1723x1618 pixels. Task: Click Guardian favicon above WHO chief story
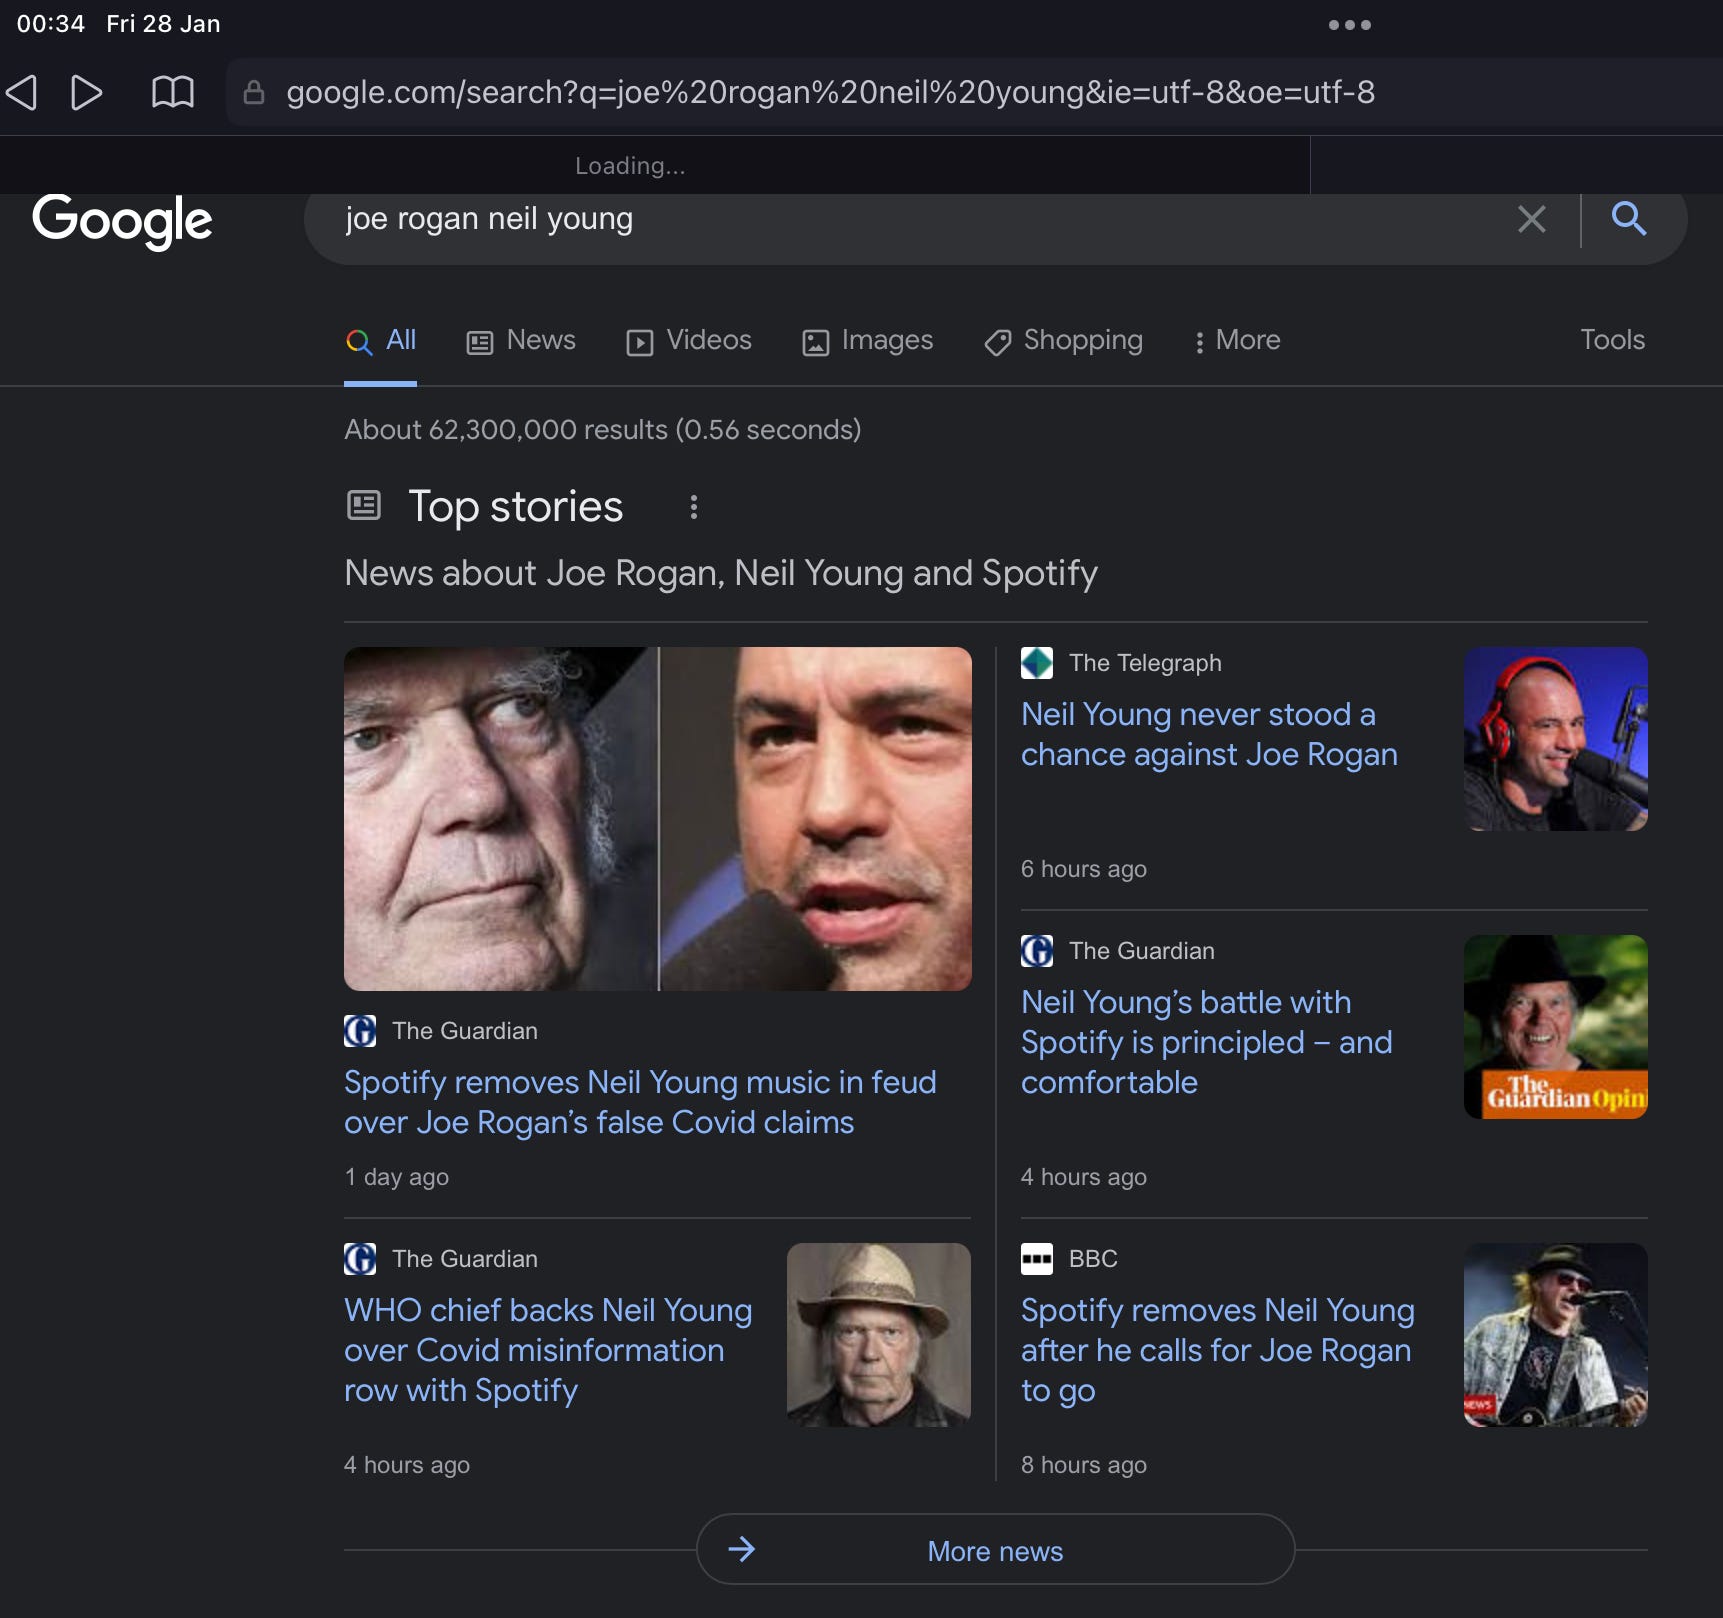pos(360,1259)
